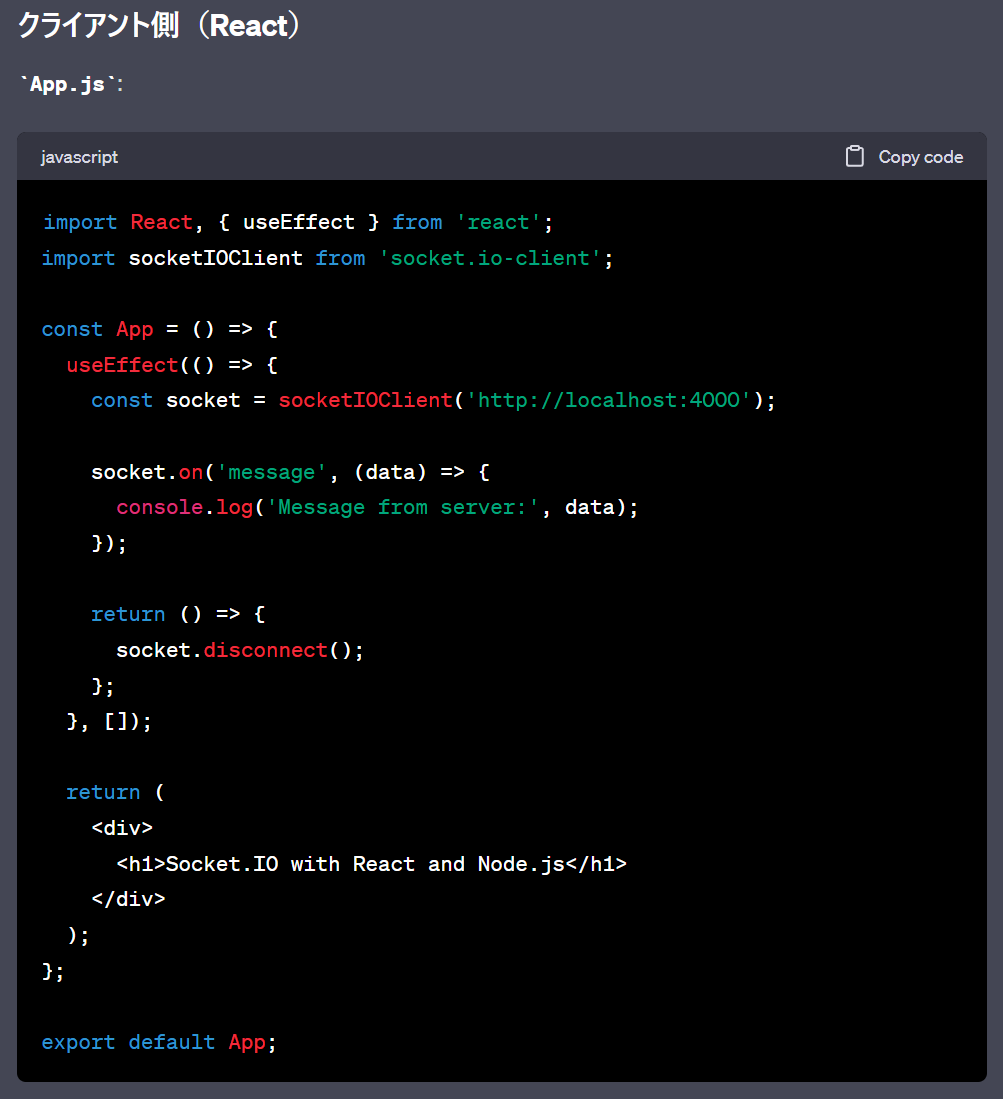The height and width of the screenshot is (1099, 1003).
Task: Click the socket.disconnect() line
Action: (x=240, y=650)
